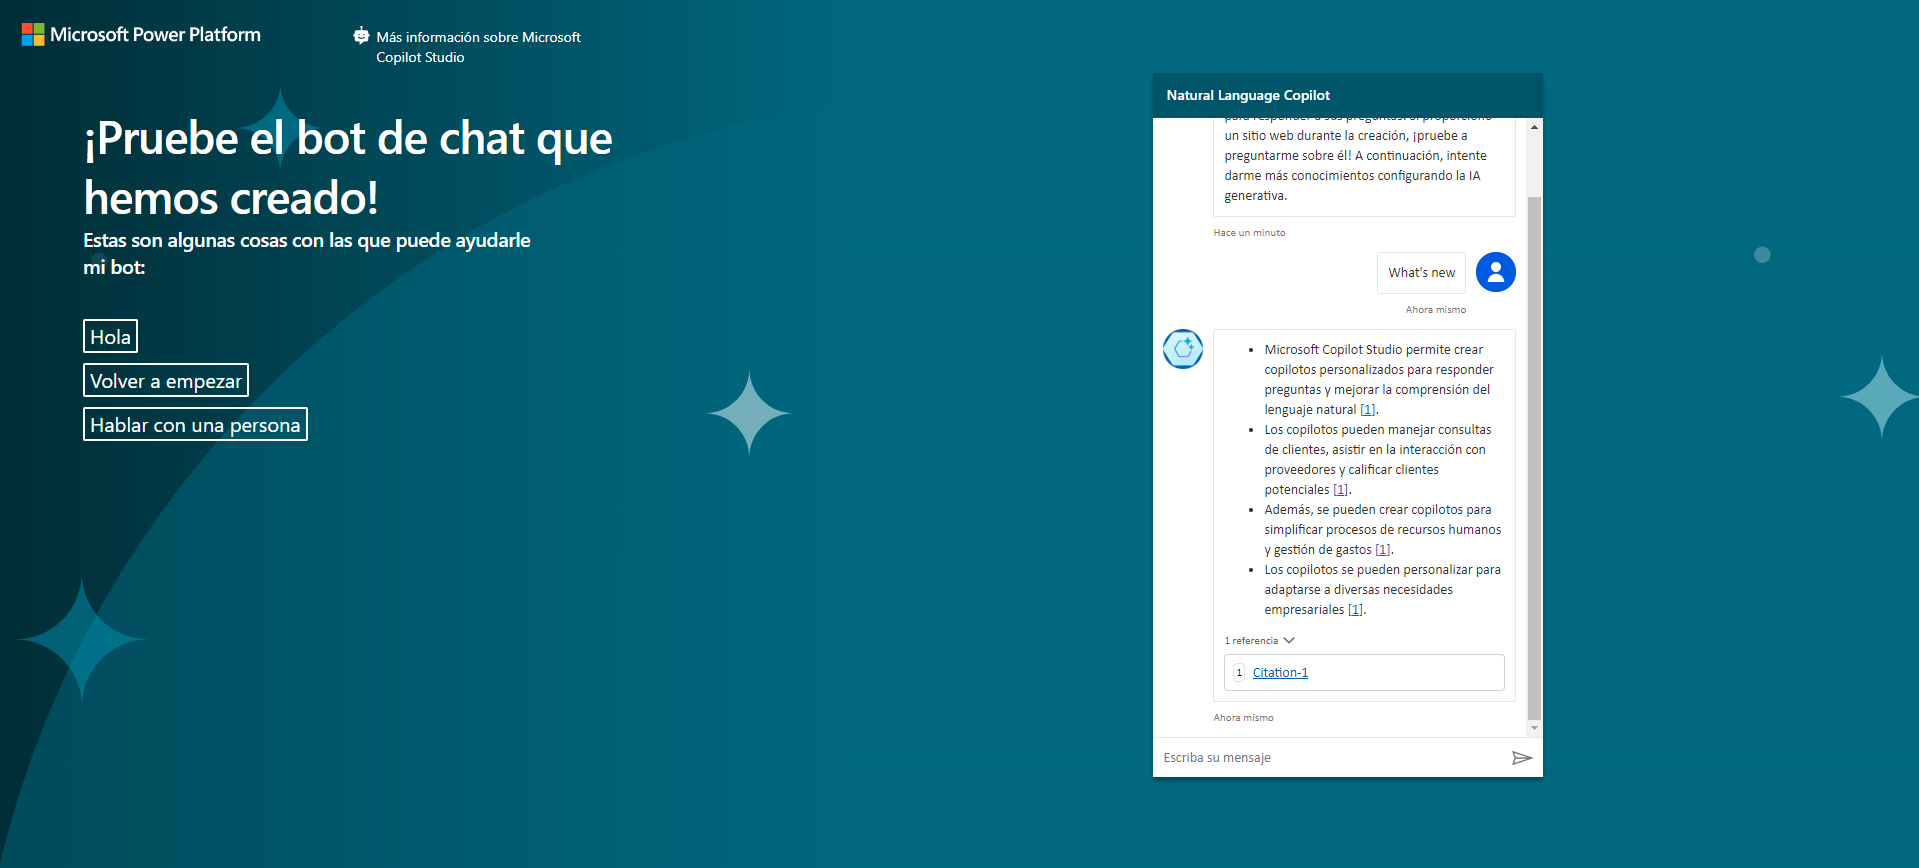The image size is (1919, 868).
Task: Click the Estas son algunas cosas subtitle text
Action: click(x=307, y=254)
